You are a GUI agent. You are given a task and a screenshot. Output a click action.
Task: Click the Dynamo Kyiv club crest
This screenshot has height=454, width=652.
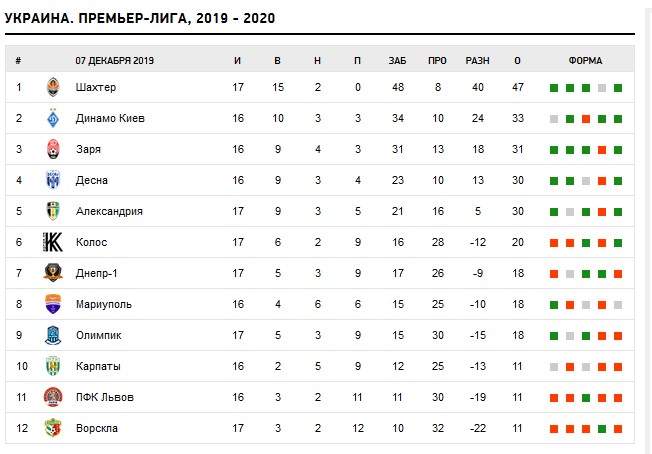pos(53,118)
